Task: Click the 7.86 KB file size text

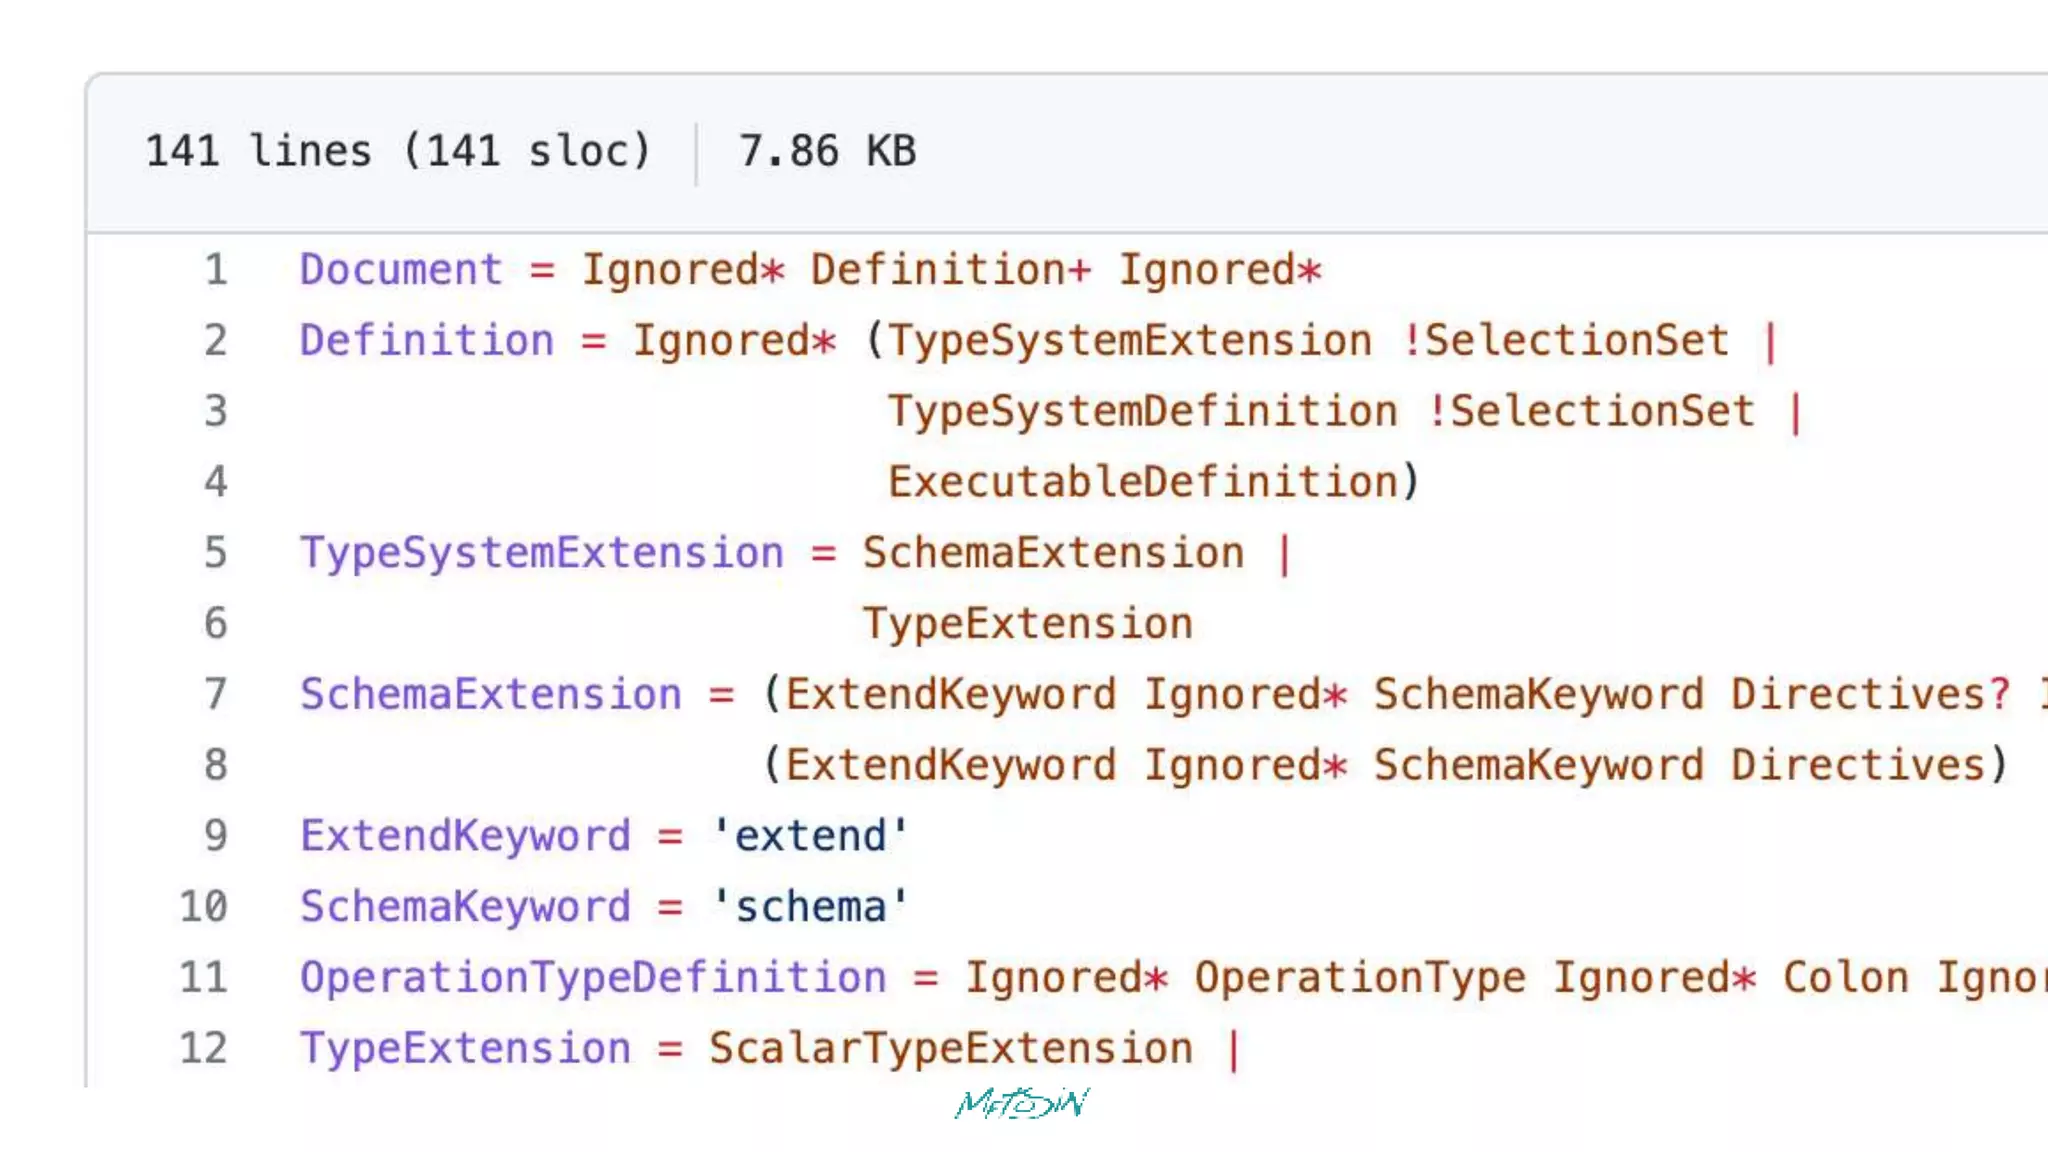Action: 827,152
